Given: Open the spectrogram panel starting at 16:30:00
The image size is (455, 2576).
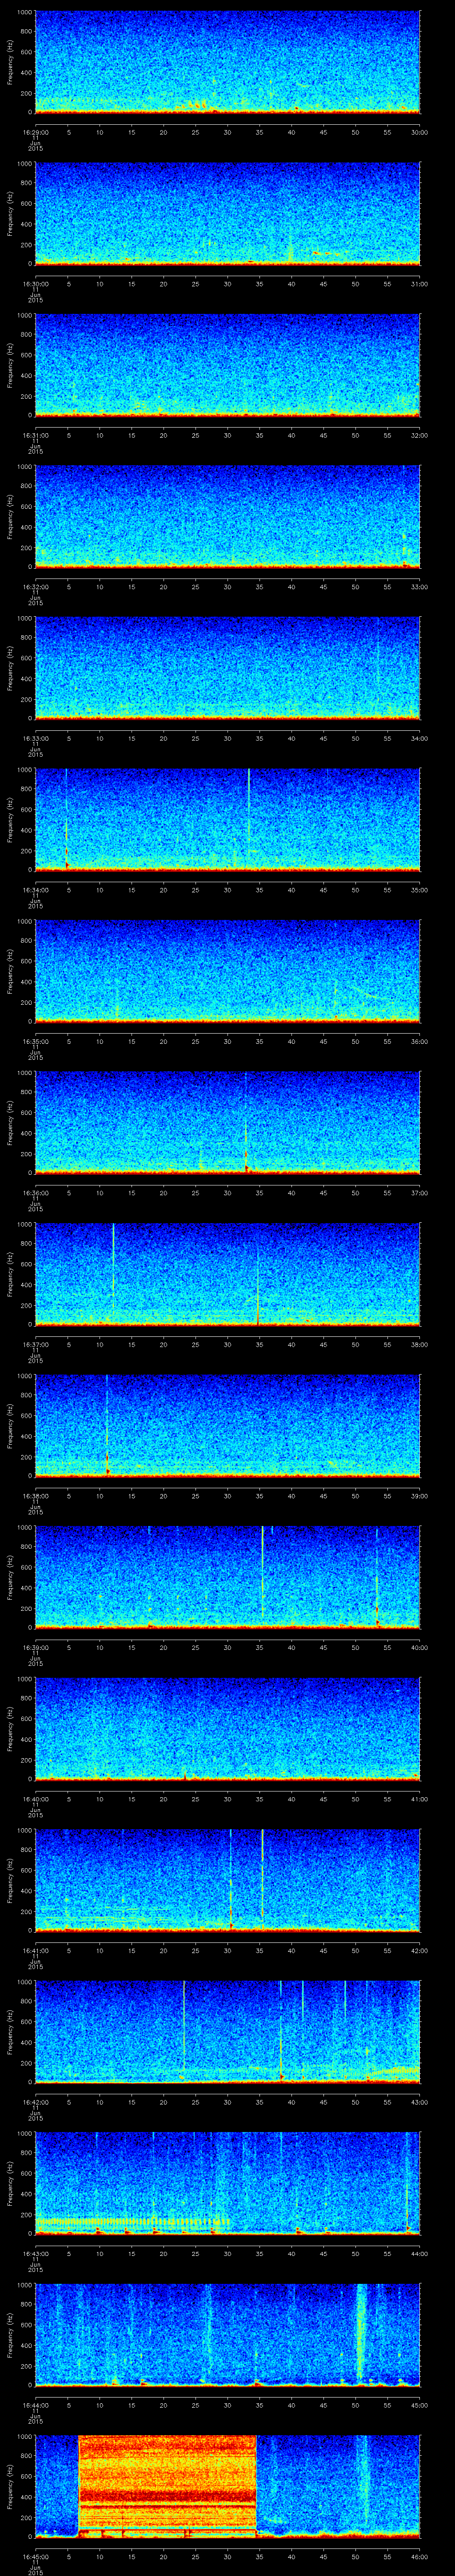Looking at the screenshot, I should 227,214.
